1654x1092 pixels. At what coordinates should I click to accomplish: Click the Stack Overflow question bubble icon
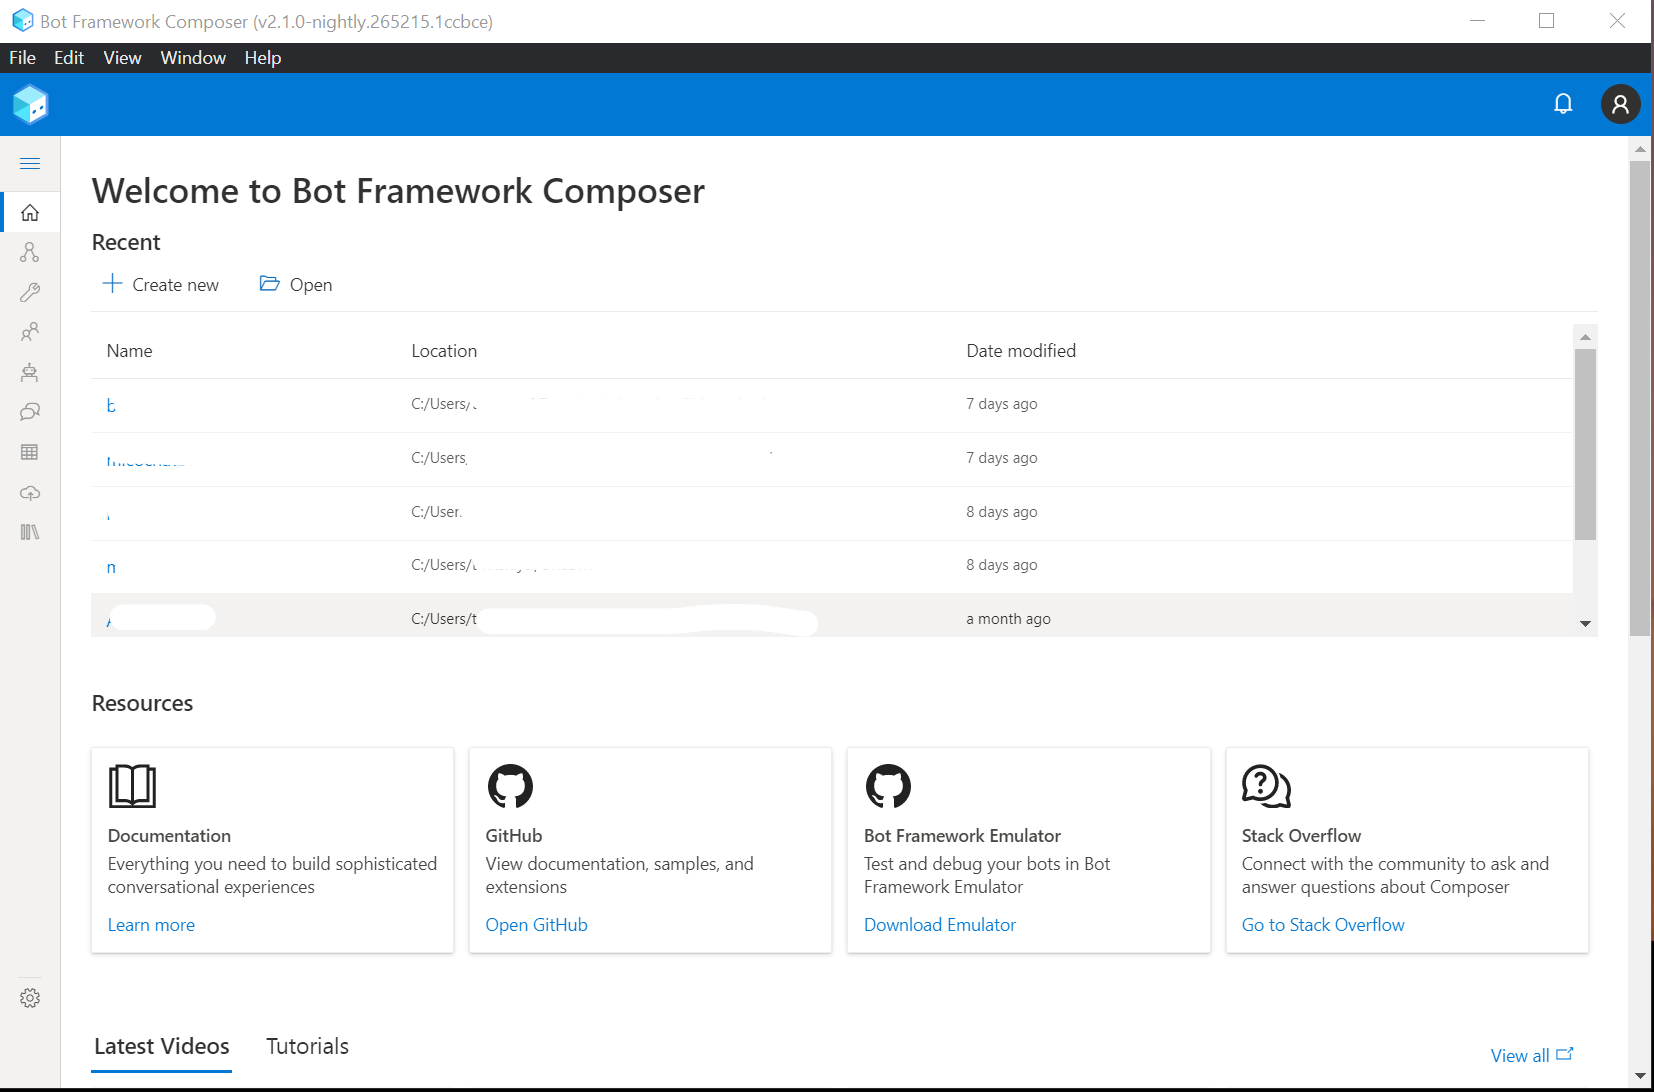1266,786
